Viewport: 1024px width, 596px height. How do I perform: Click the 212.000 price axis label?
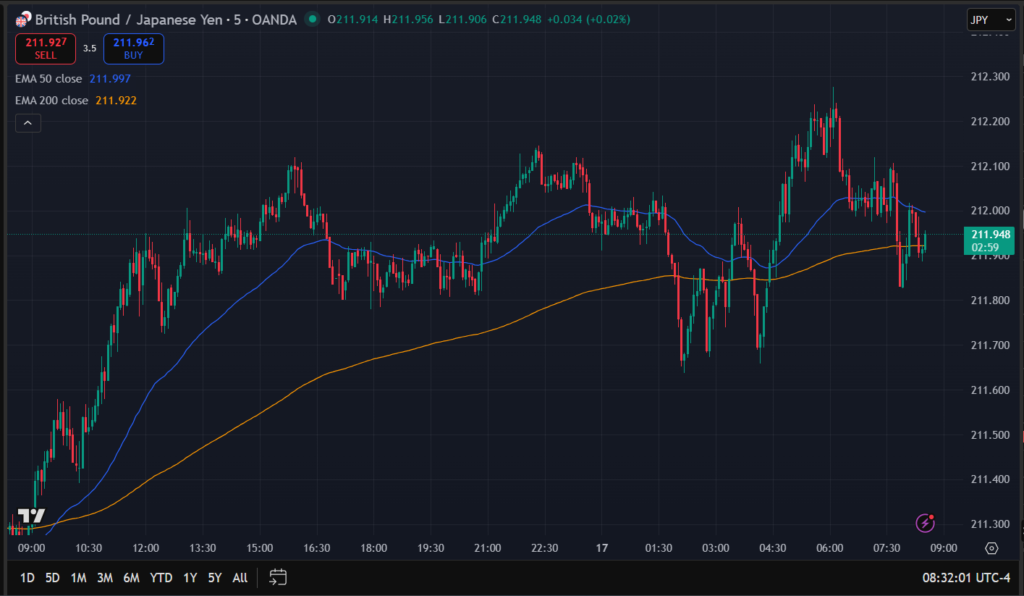click(990, 210)
